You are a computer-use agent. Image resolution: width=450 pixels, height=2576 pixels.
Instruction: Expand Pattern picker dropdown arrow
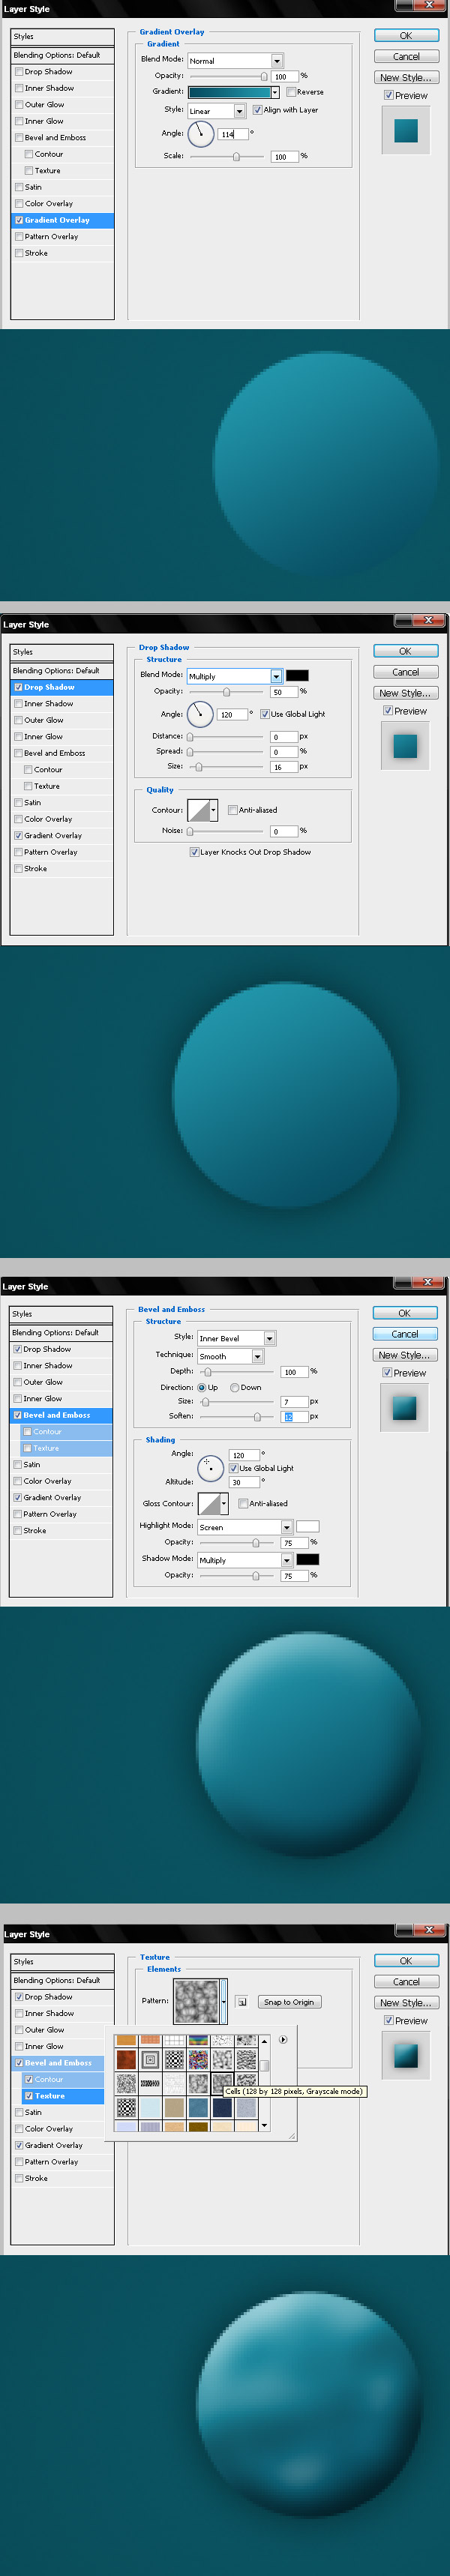click(x=225, y=2002)
